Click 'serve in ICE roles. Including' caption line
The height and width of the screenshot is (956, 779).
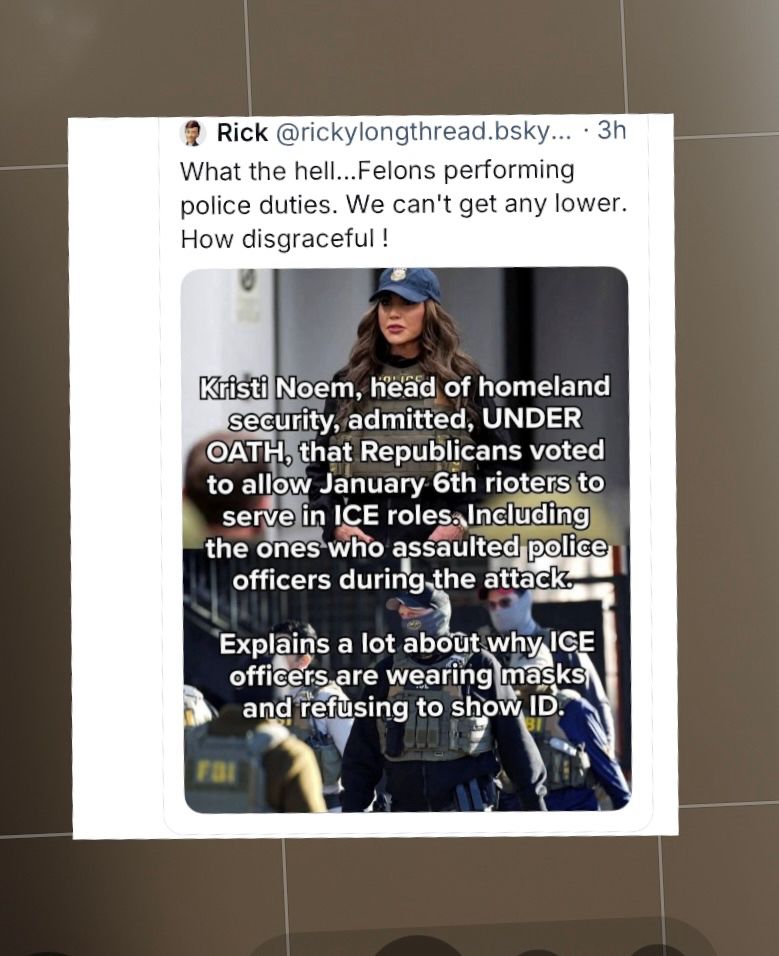click(406, 516)
